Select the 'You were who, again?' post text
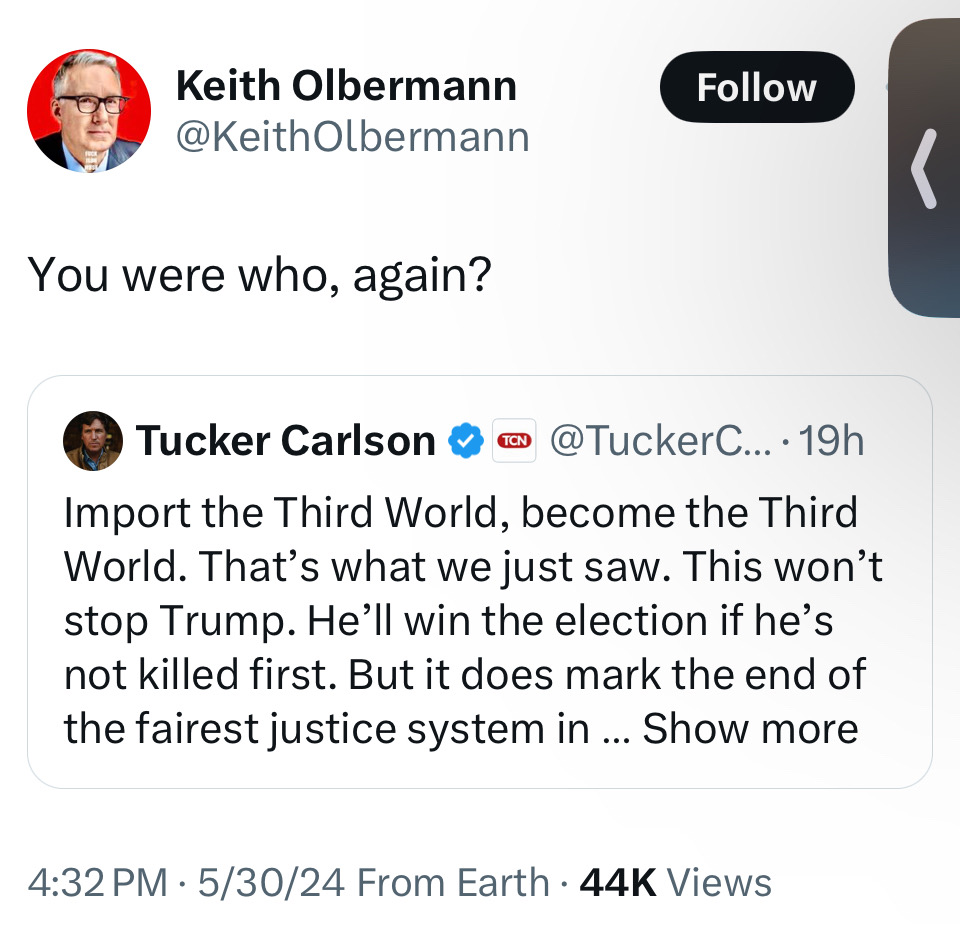Image resolution: width=960 pixels, height=929 pixels. [x=260, y=275]
